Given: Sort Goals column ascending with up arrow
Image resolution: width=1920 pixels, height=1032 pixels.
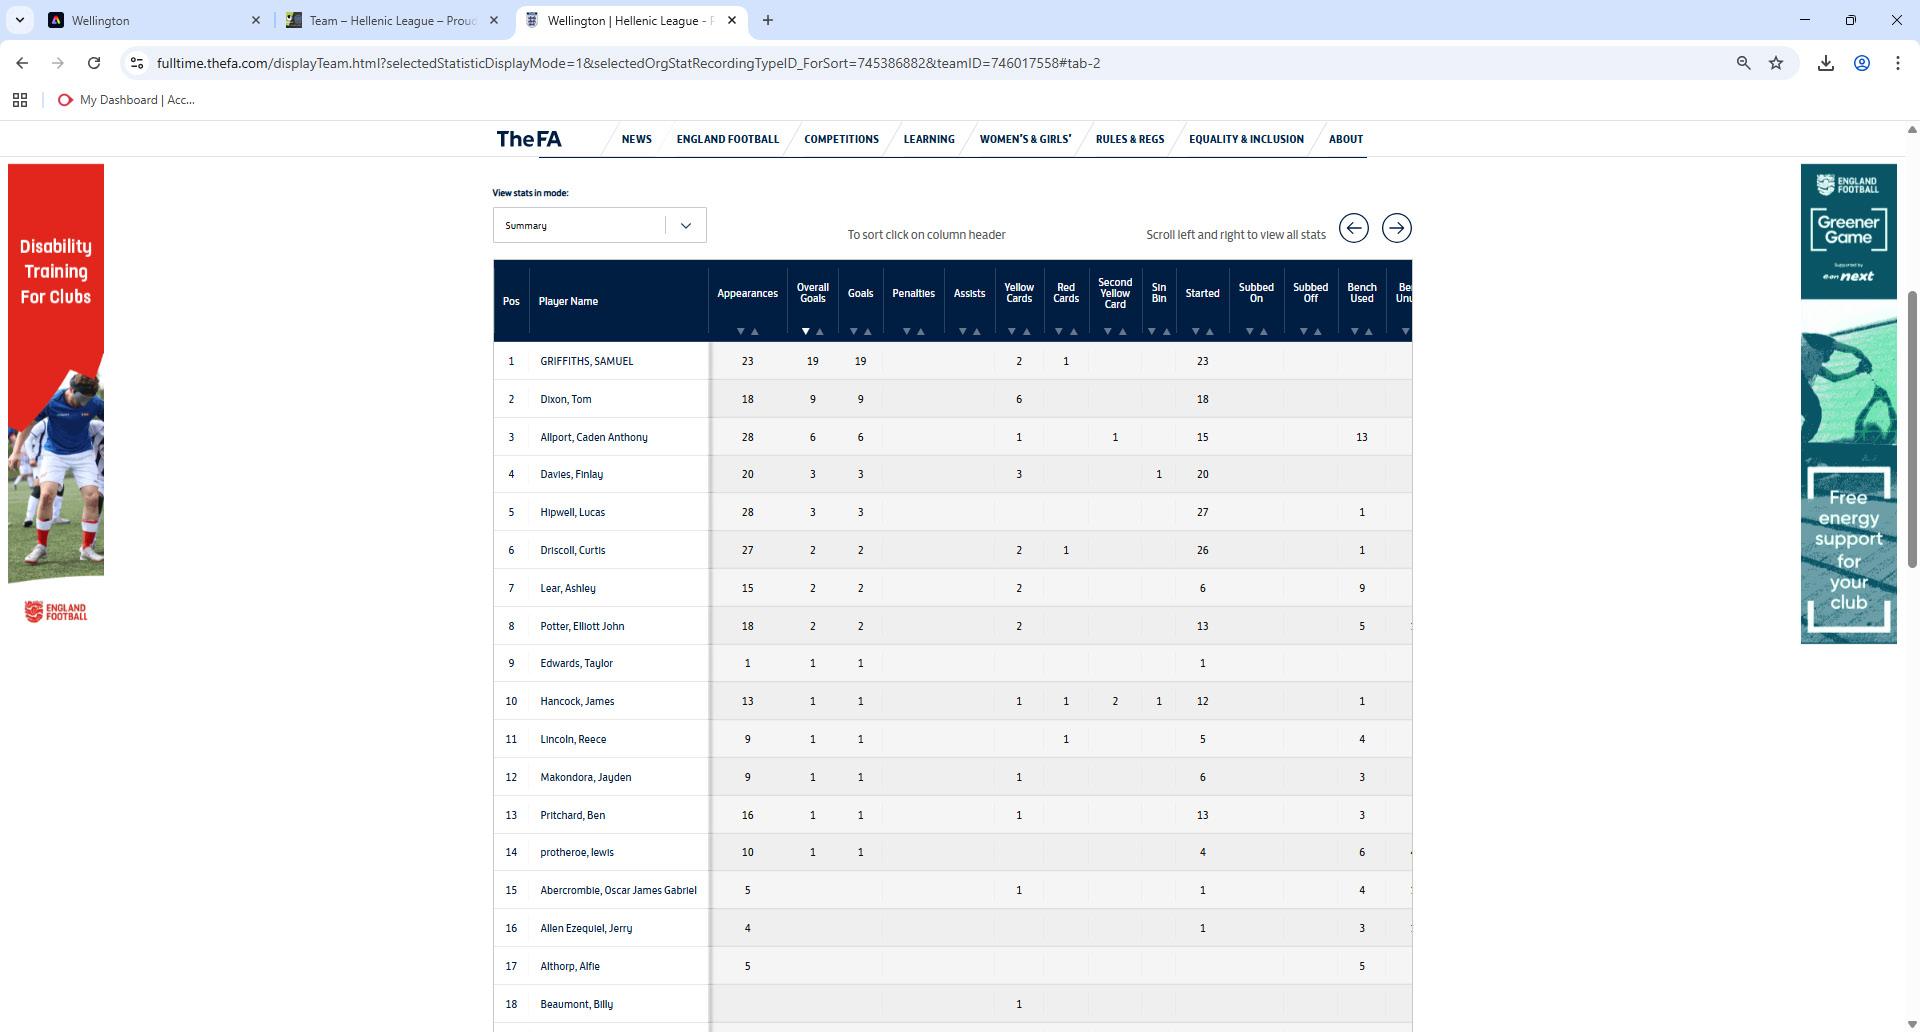Looking at the screenshot, I should [x=868, y=331].
